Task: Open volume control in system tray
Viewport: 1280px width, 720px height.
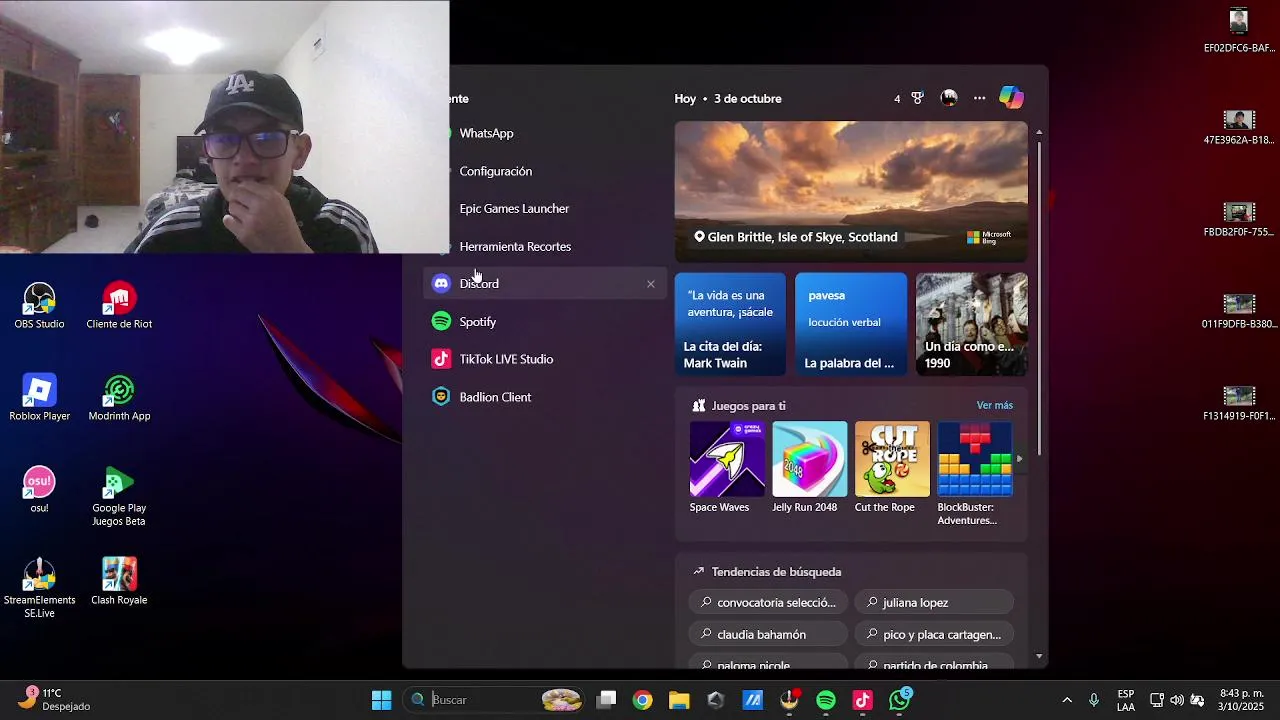Action: pos(1177,700)
